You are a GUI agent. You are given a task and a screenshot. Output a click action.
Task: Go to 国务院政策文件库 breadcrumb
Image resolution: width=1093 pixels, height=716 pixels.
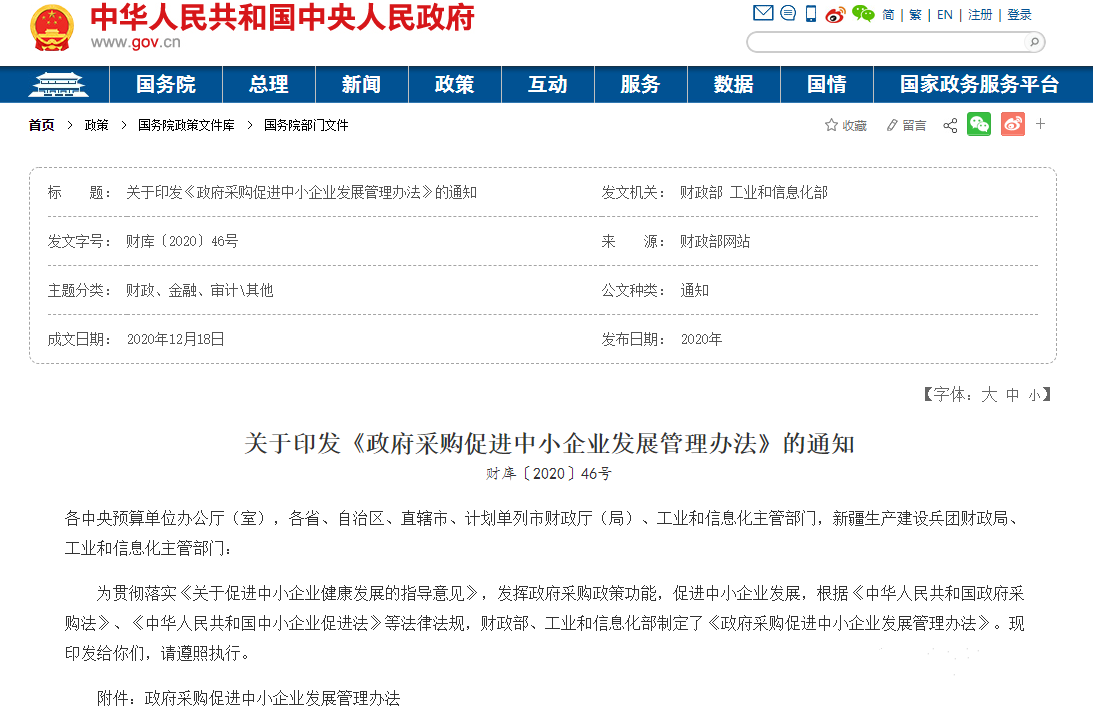[186, 125]
